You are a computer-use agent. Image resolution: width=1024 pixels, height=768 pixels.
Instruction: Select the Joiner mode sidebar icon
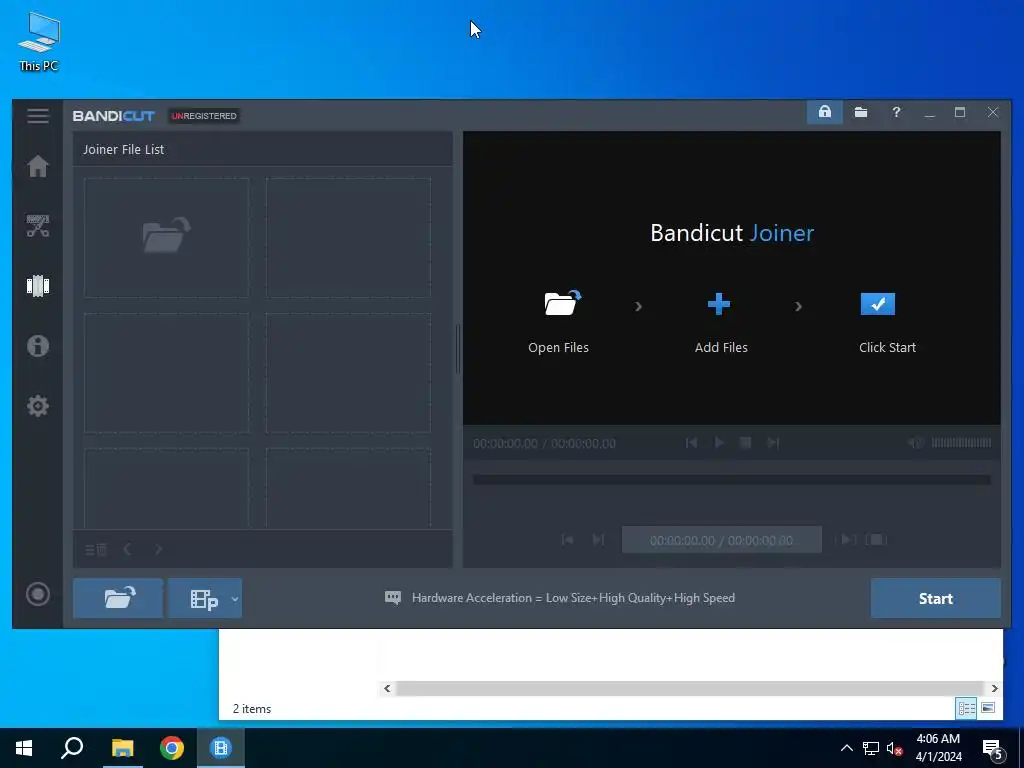pyautogui.click(x=38, y=285)
